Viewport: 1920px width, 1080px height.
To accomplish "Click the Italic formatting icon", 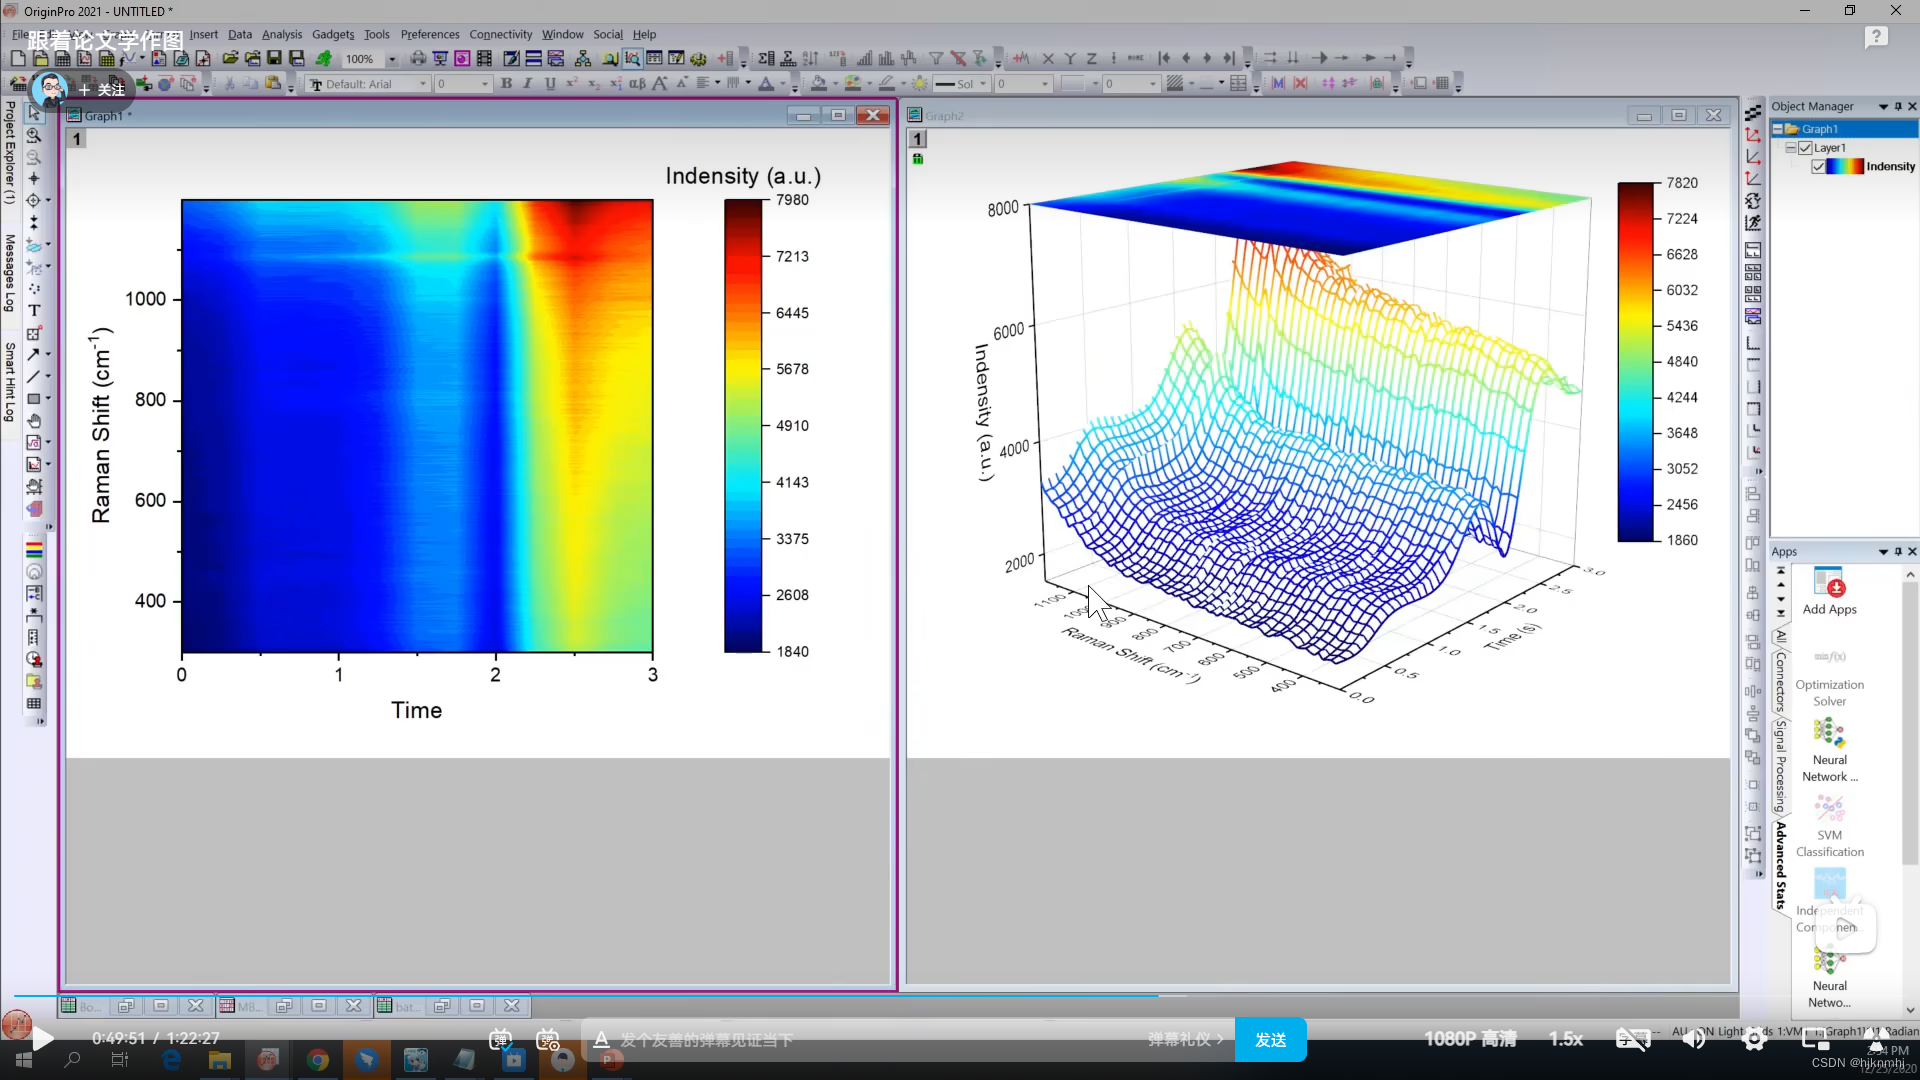I will pos(528,84).
